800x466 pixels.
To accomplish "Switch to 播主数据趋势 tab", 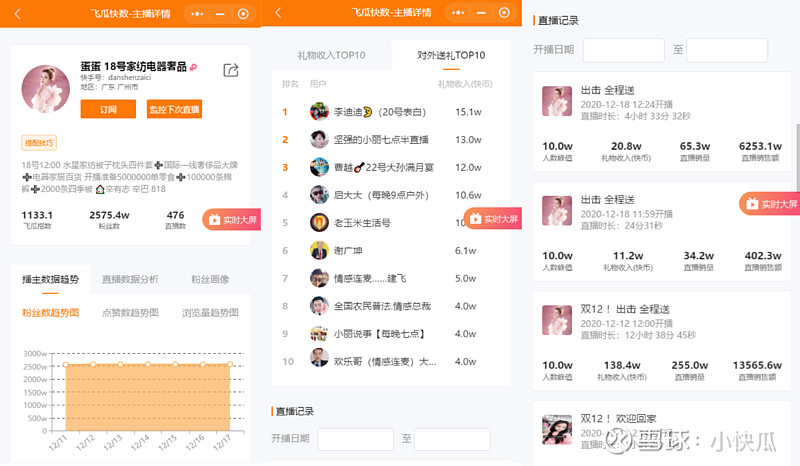I will click(51, 279).
